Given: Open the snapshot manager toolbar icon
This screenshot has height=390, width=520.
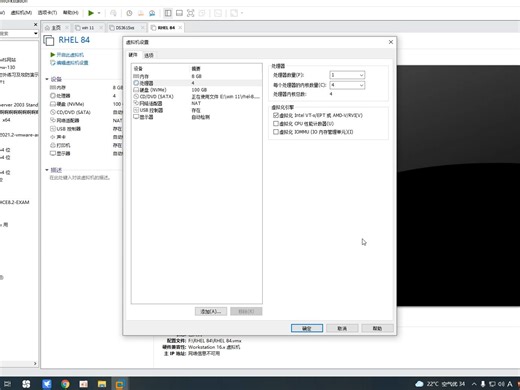Looking at the screenshot, I should click(x=152, y=13).
